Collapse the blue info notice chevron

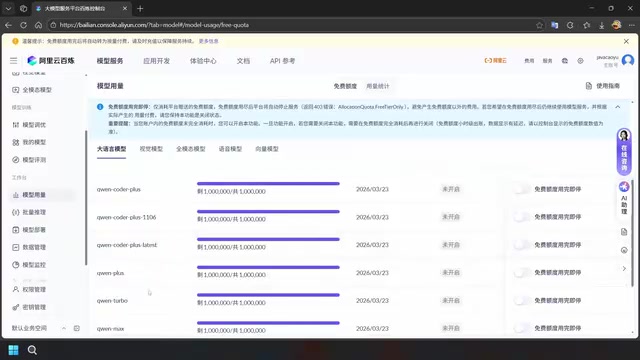tap(618, 107)
